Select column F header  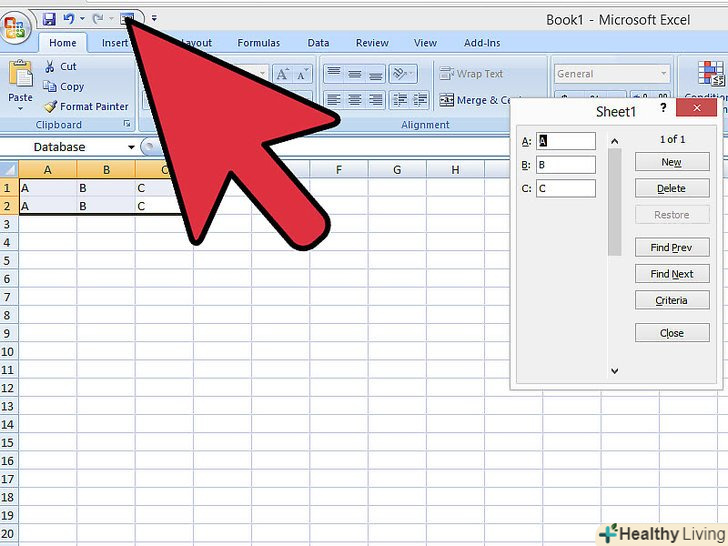[339, 169]
